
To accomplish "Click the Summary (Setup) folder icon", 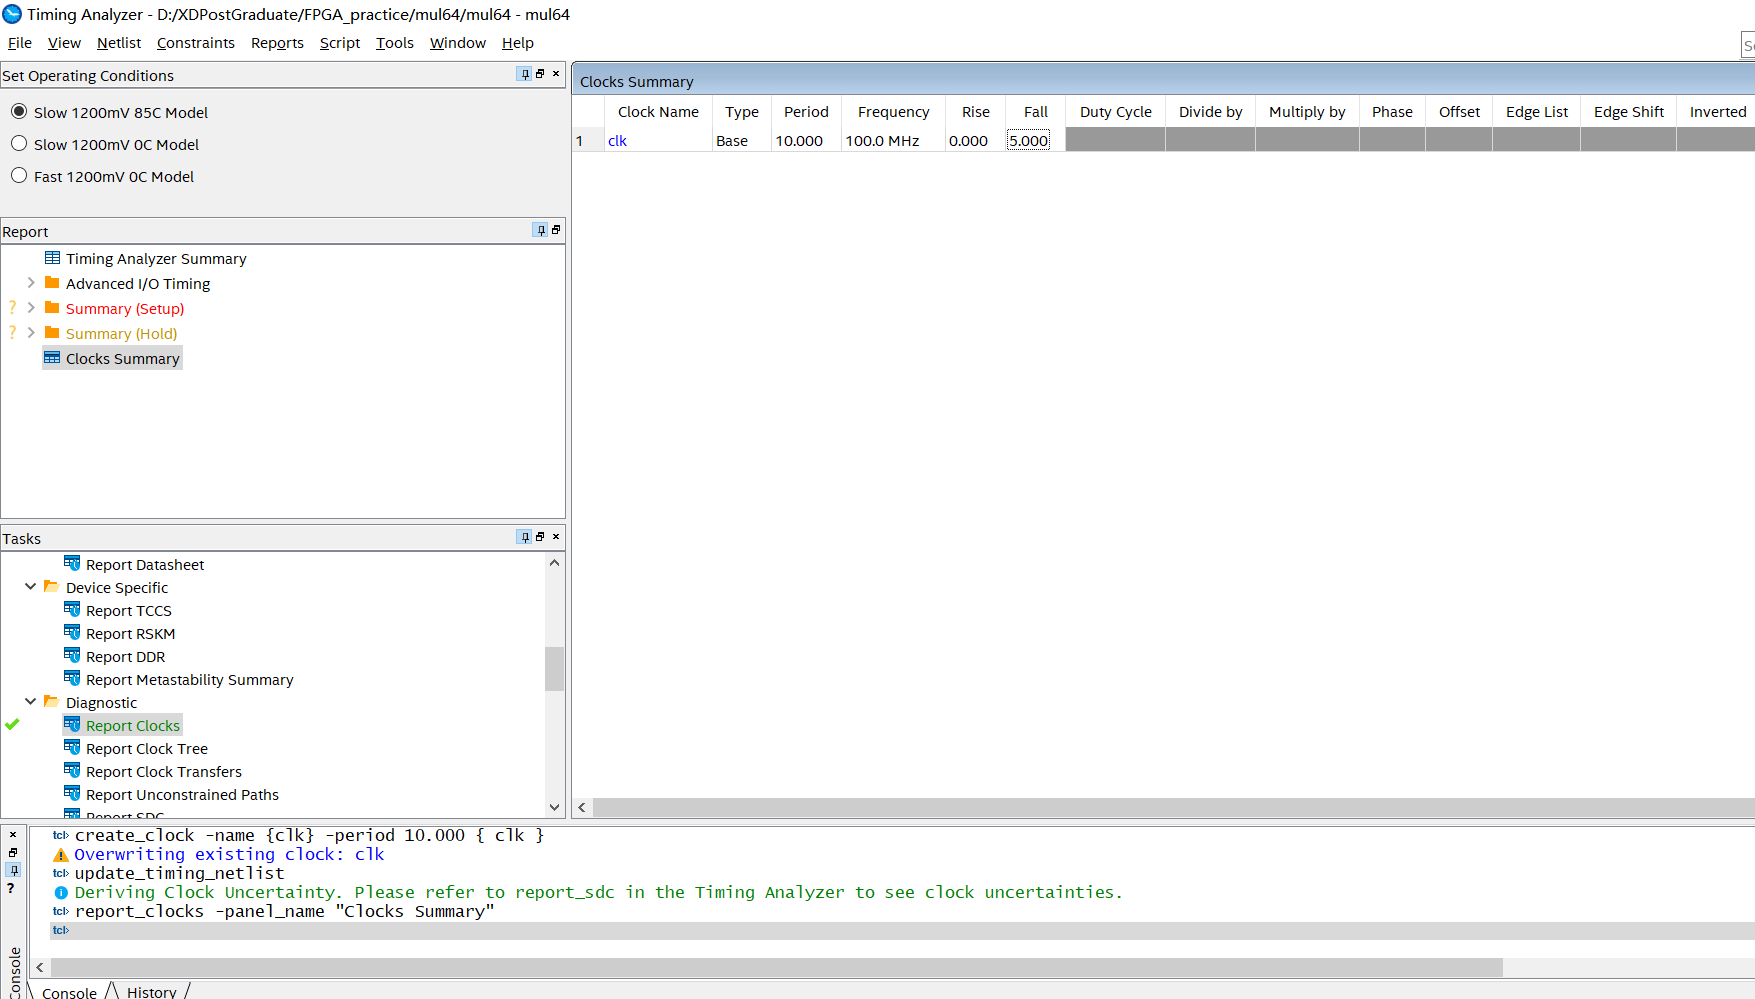I will click(52, 308).
